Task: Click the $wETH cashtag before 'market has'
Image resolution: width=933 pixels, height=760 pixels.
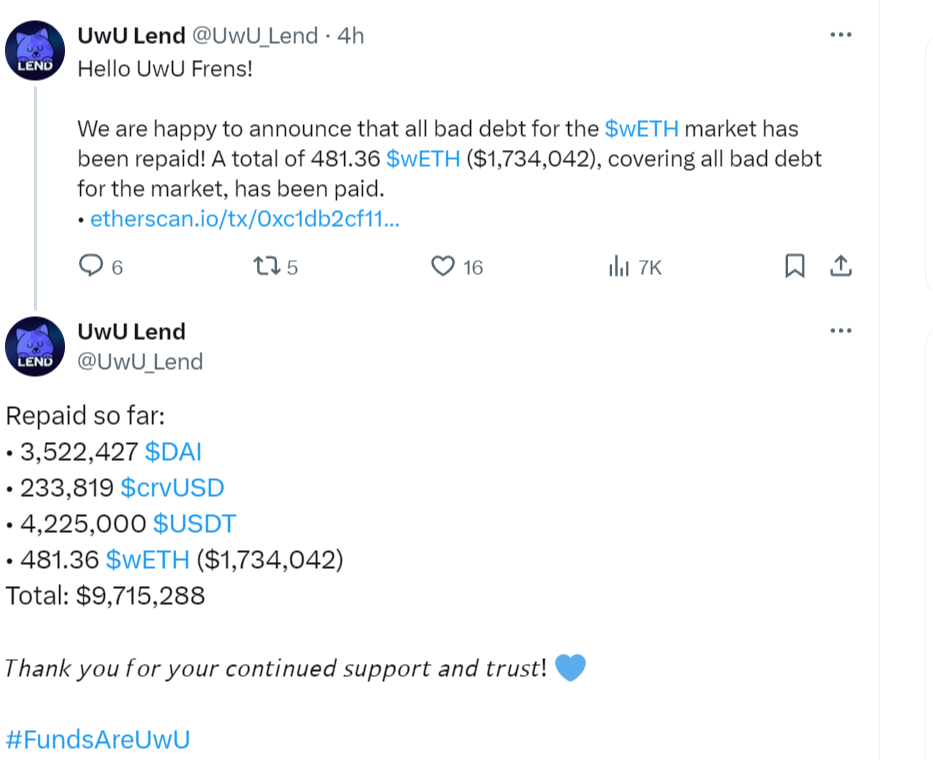Action: pyautogui.click(x=641, y=129)
